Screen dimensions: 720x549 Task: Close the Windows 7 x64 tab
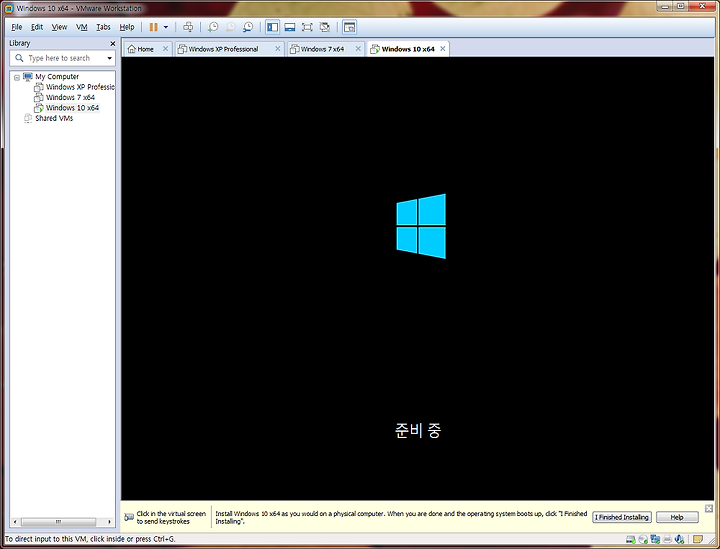point(358,48)
